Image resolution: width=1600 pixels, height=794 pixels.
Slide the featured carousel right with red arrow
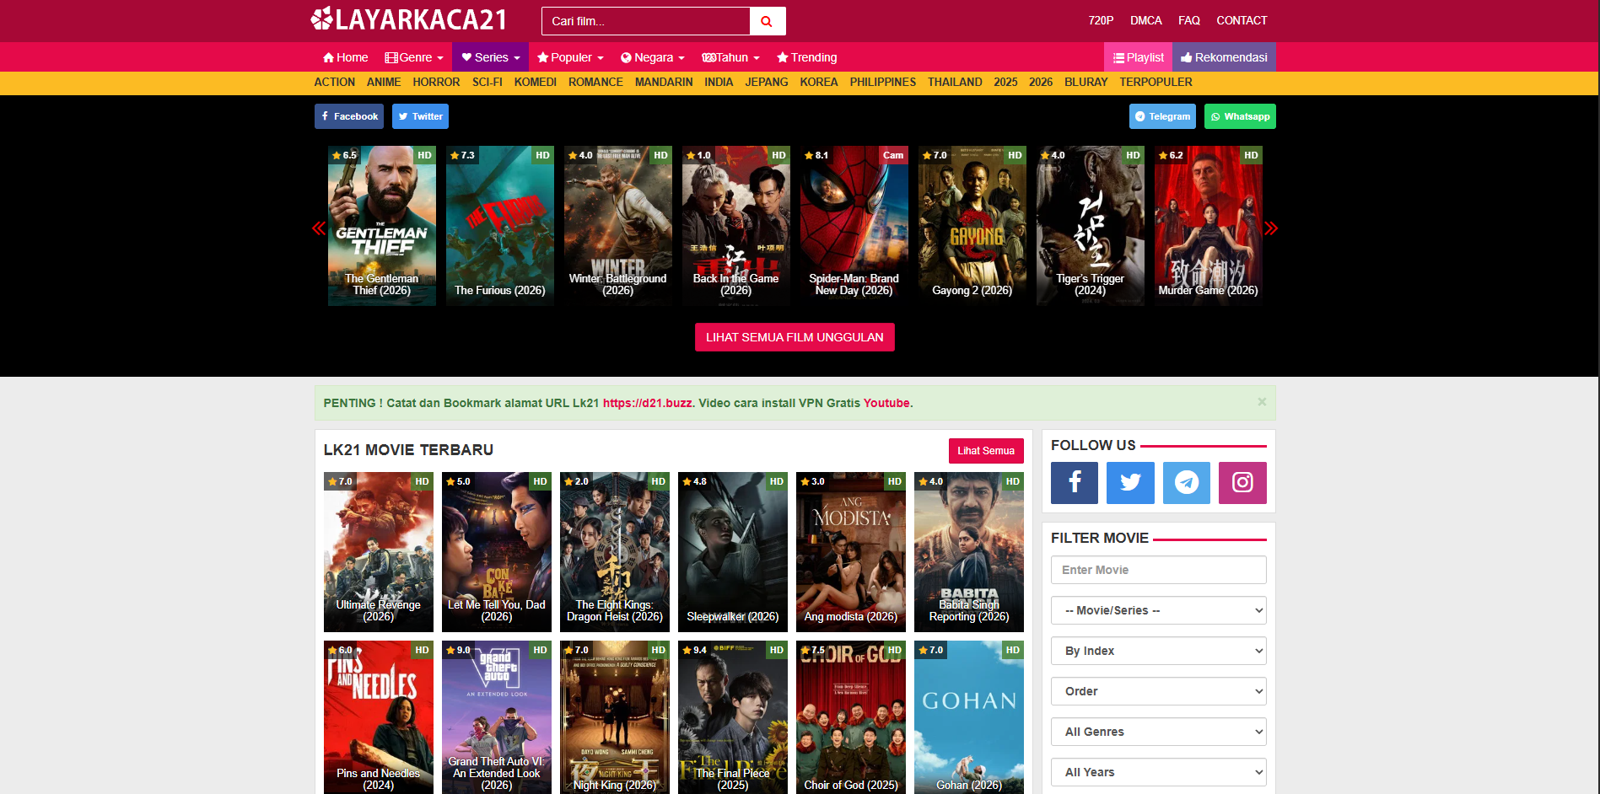tap(1271, 228)
